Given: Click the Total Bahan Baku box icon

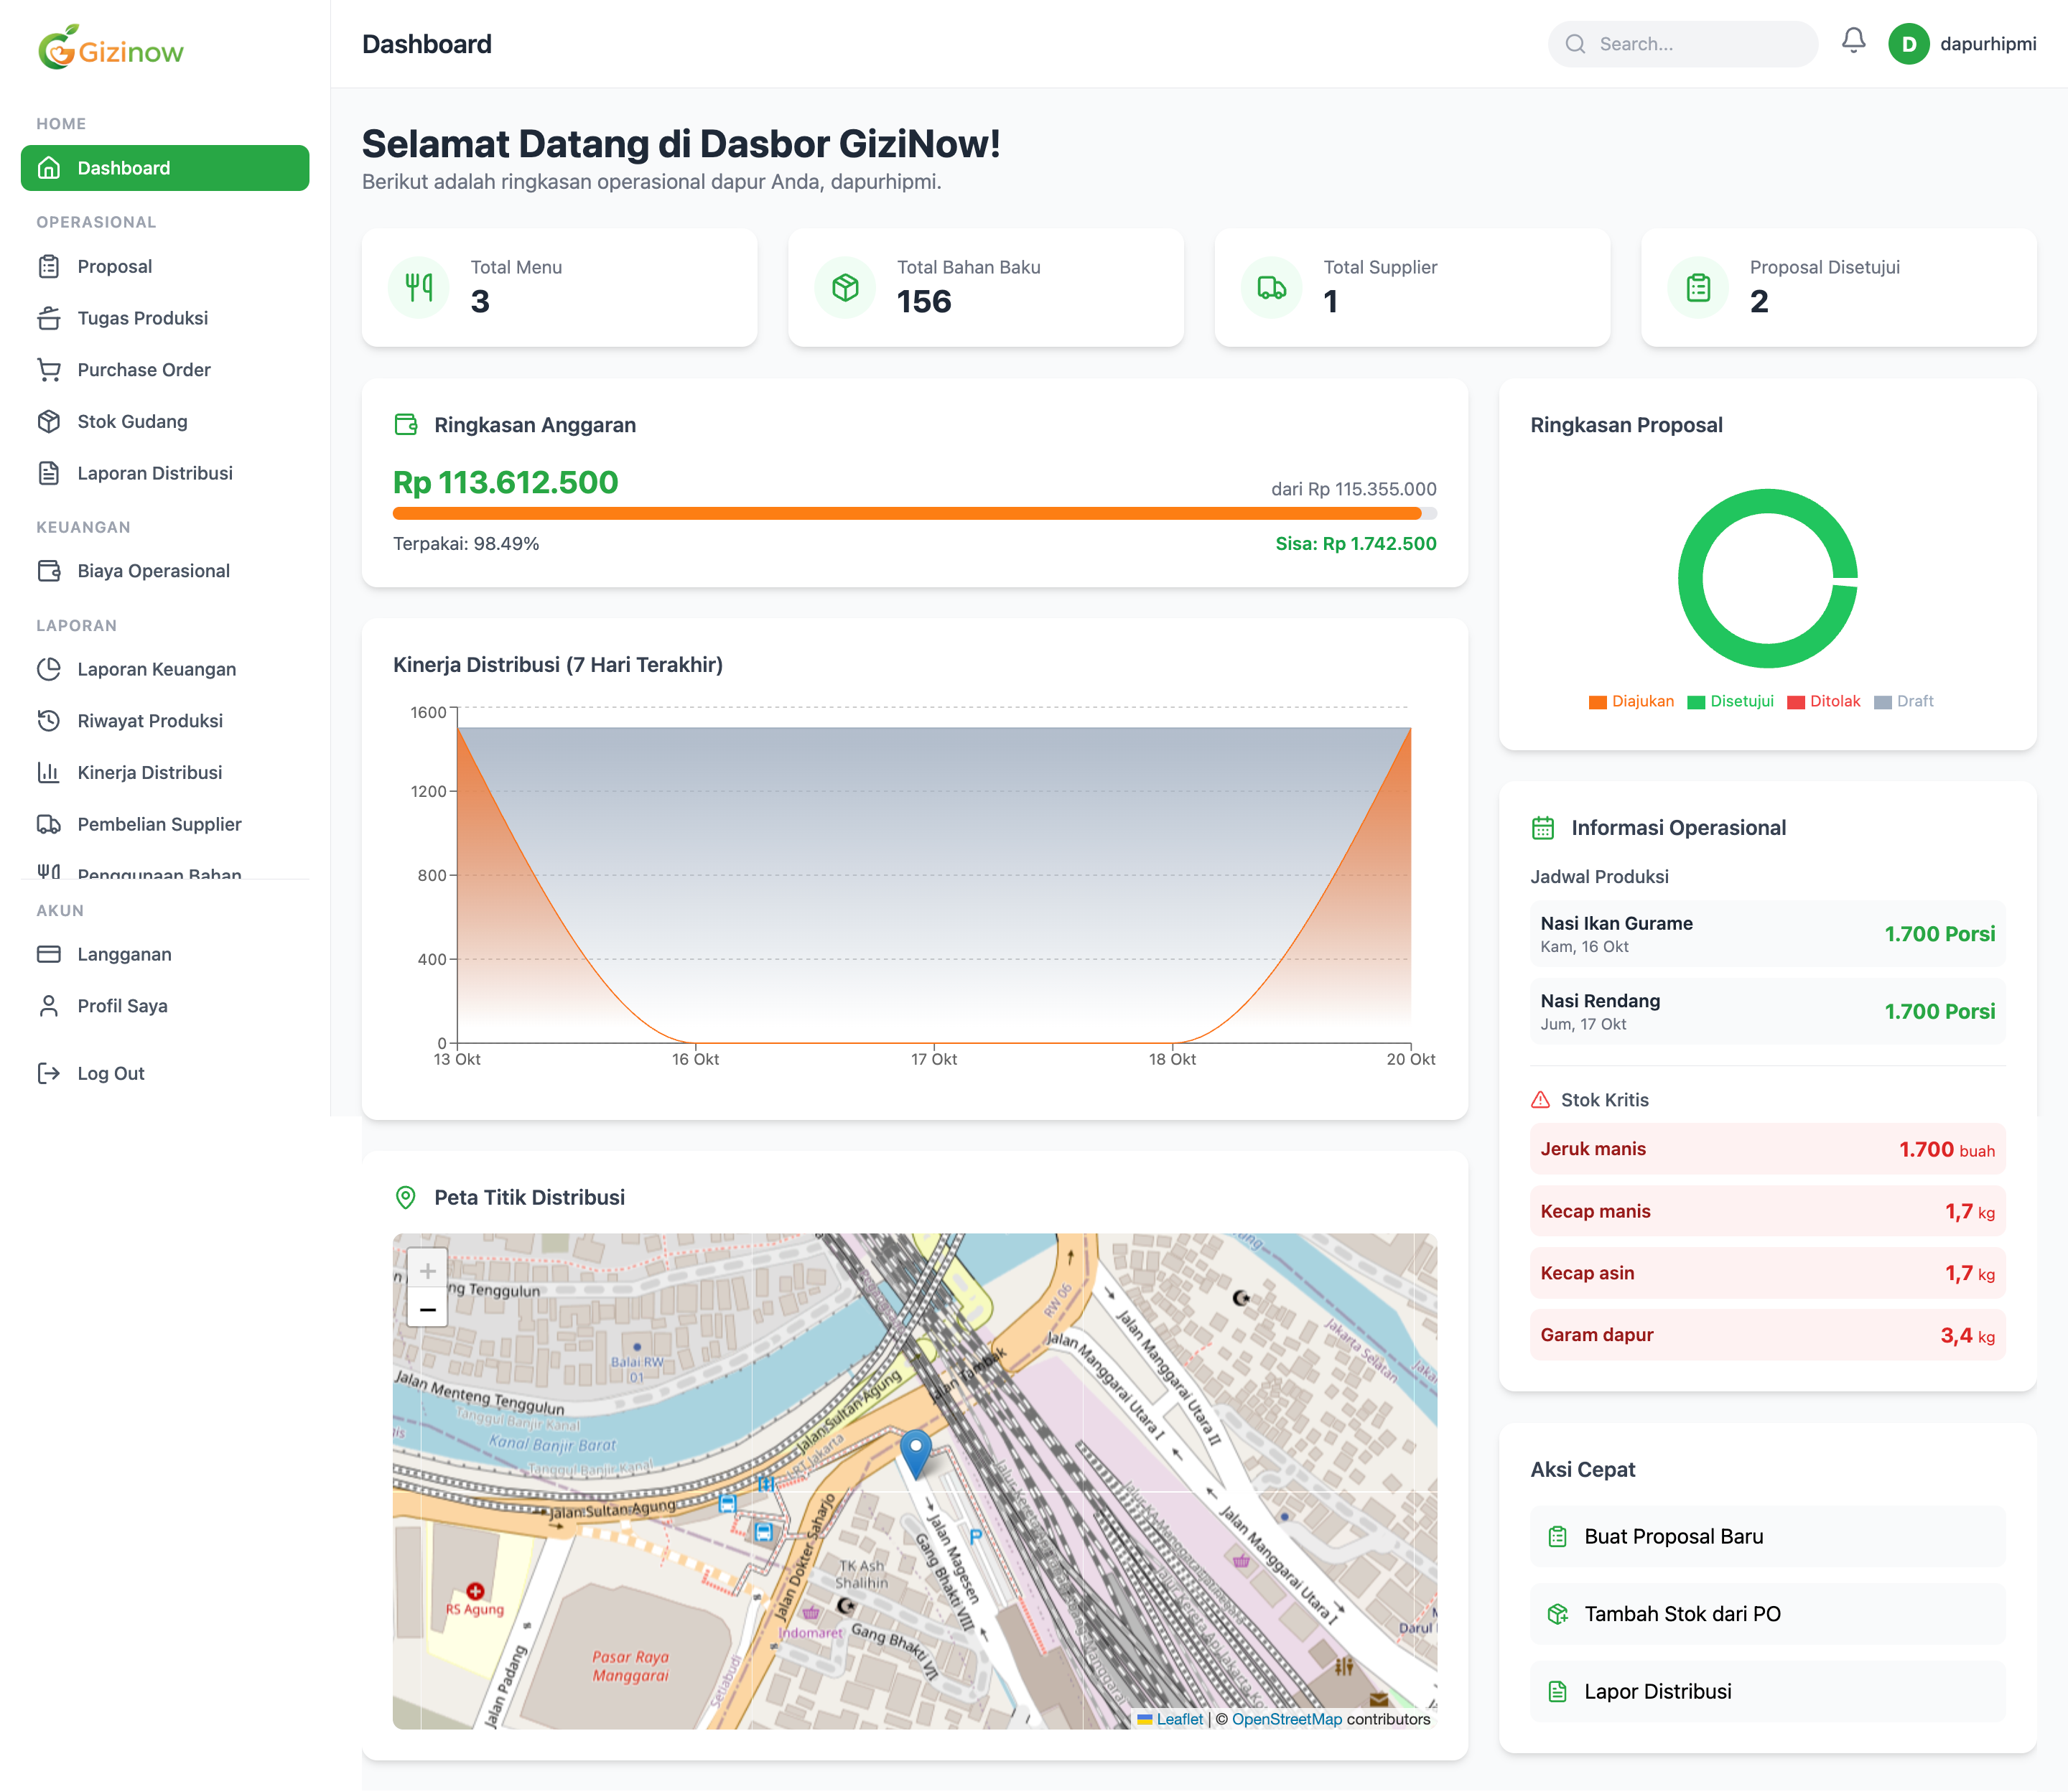Looking at the screenshot, I should 845,288.
